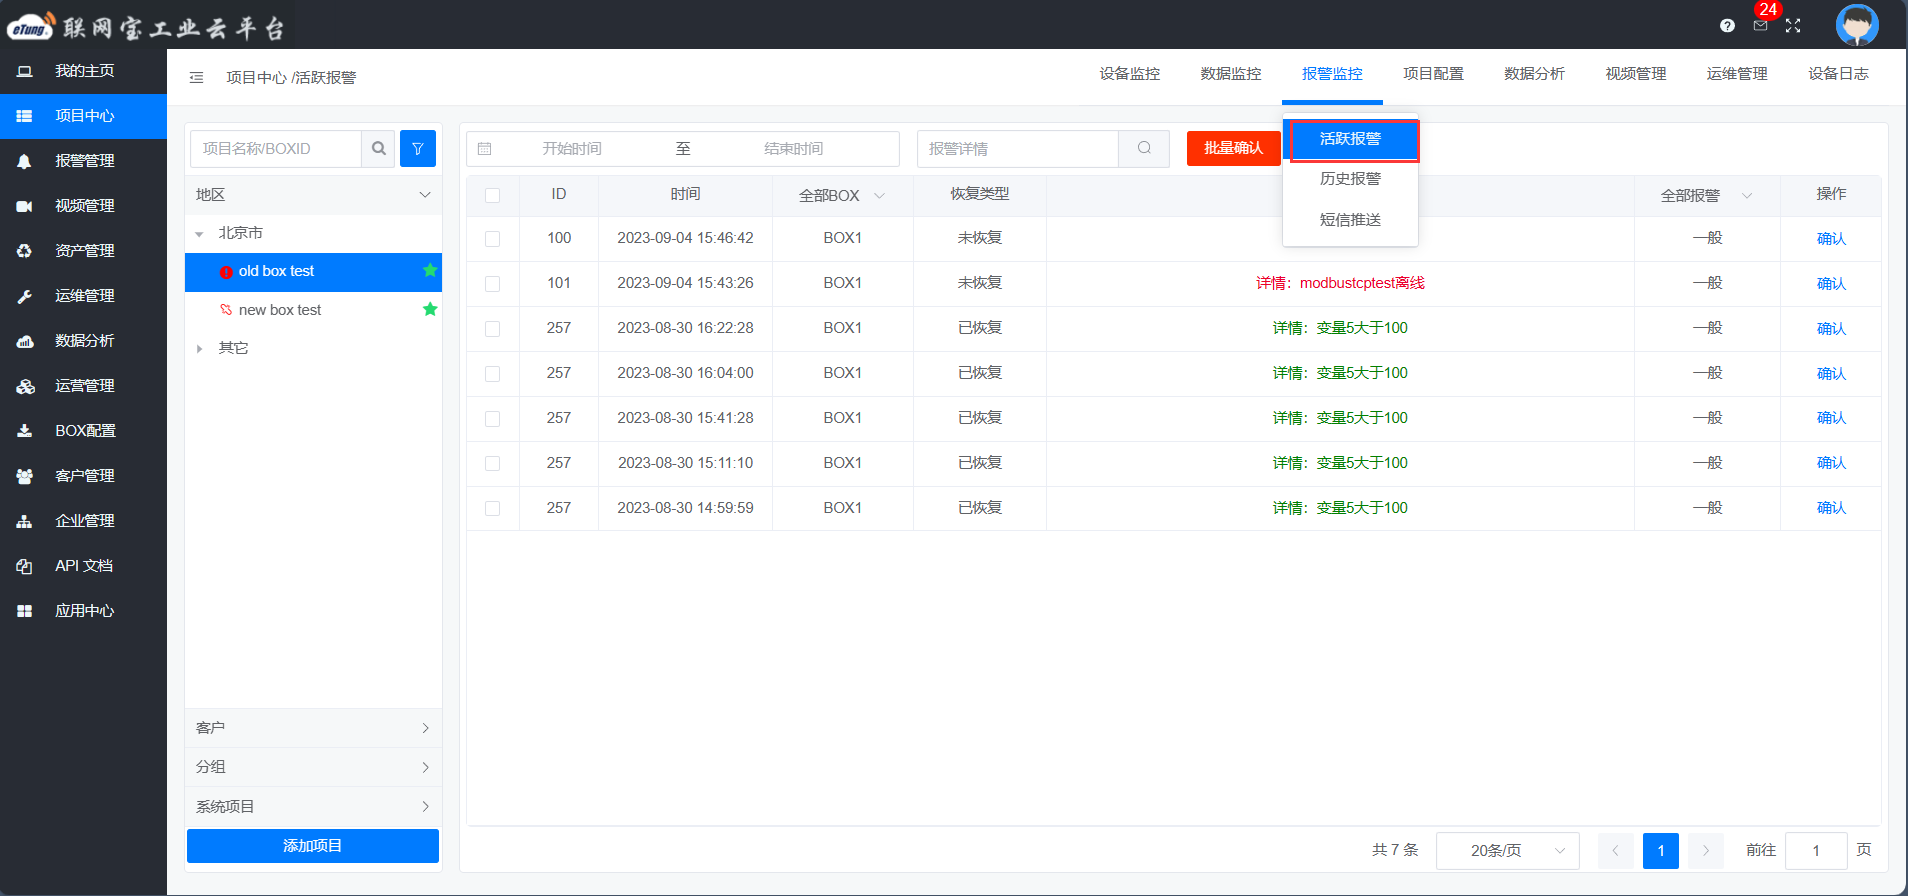Toggle the star on new box test
This screenshot has height=896, width=1908.
click(430, 309)
